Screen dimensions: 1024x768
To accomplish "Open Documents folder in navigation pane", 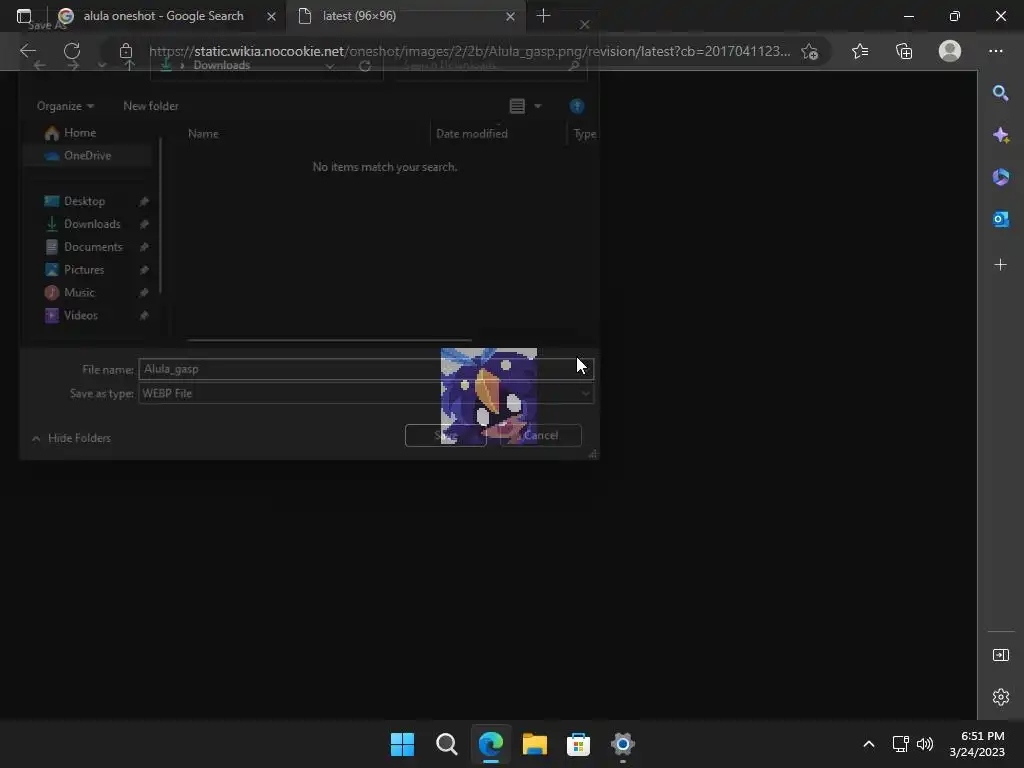I will pyautogui.click(x=93, y=247).
